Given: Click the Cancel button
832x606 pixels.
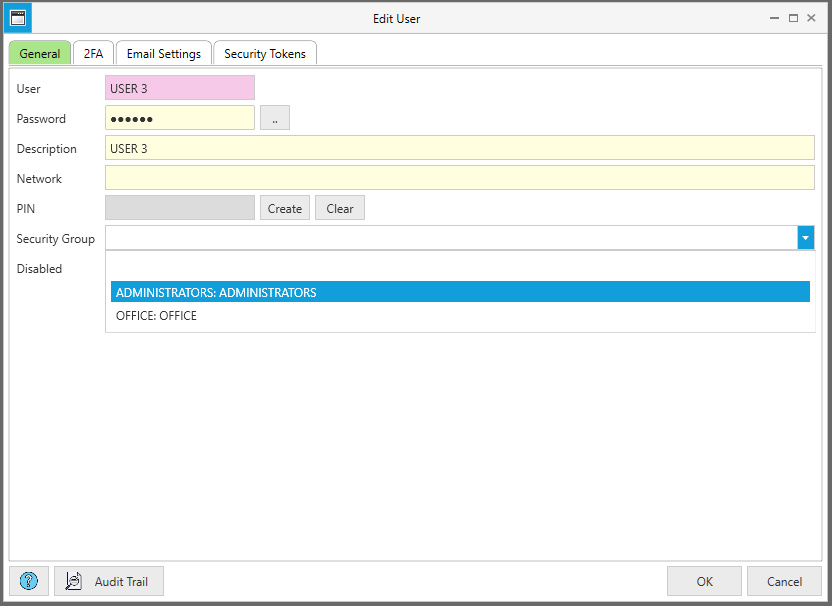Looking at the screenshot, I should click(x=784, y=581).
